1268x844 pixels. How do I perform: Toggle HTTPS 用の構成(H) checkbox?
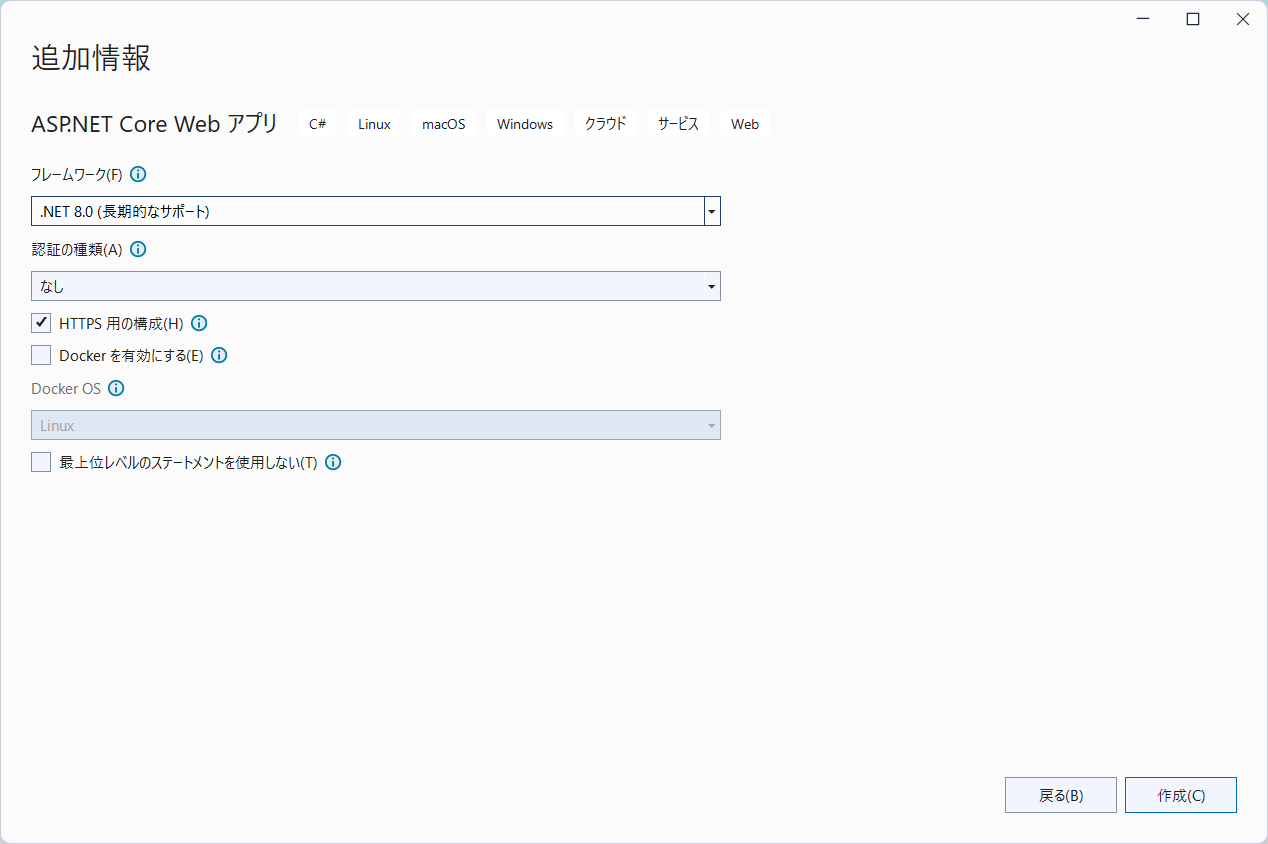pyautogui.click(x=41, y=323)
